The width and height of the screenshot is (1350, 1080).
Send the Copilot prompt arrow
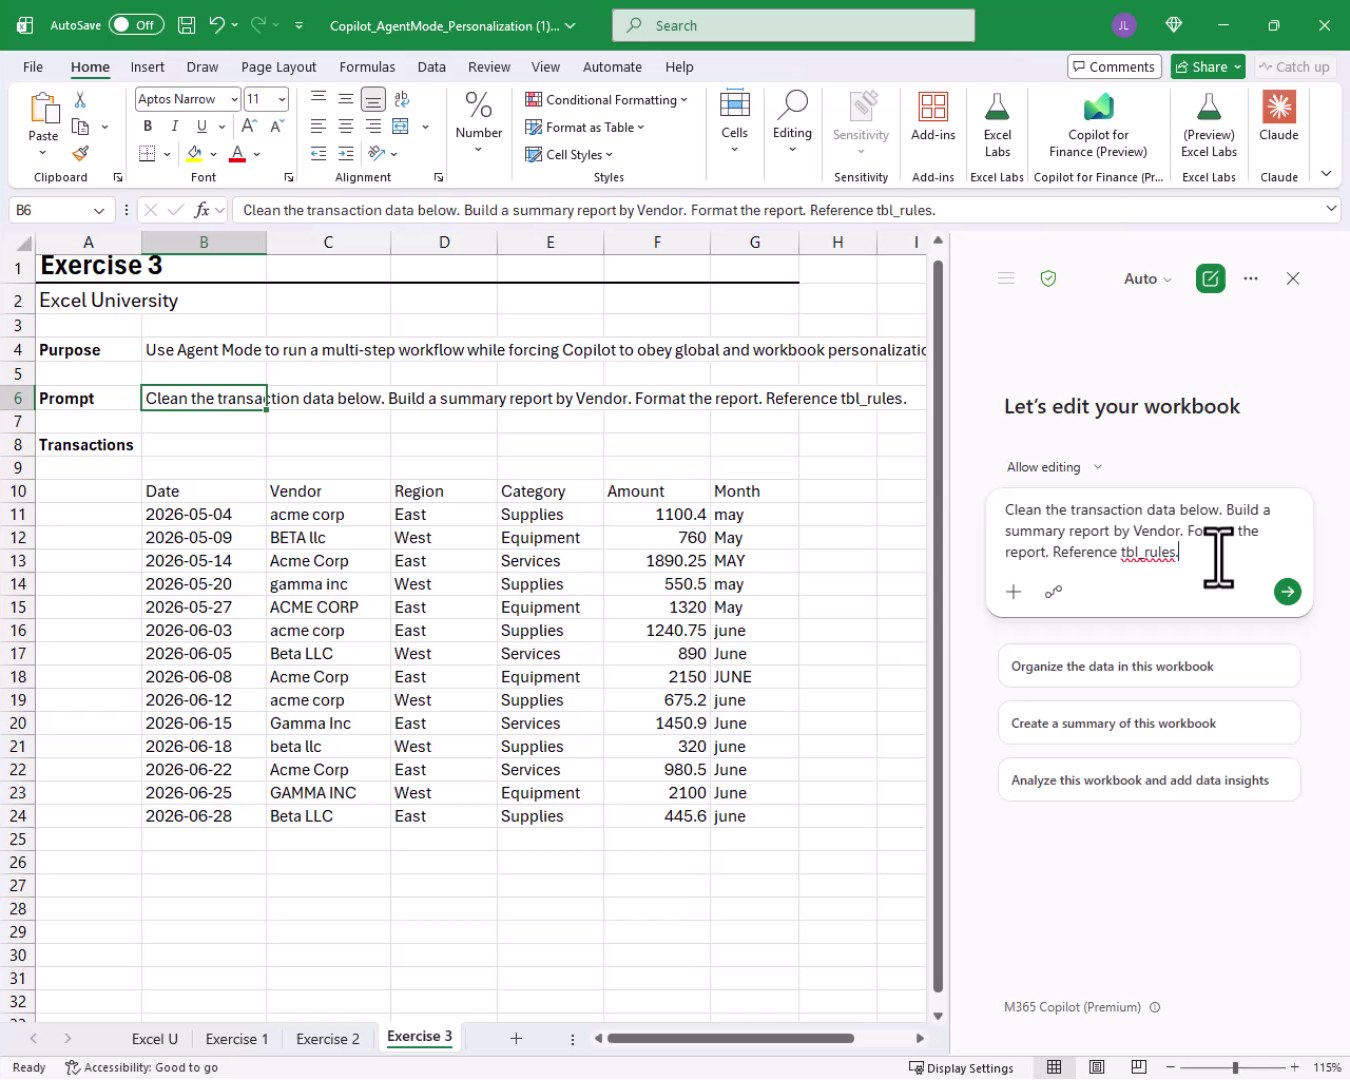tap(1287, 592)
